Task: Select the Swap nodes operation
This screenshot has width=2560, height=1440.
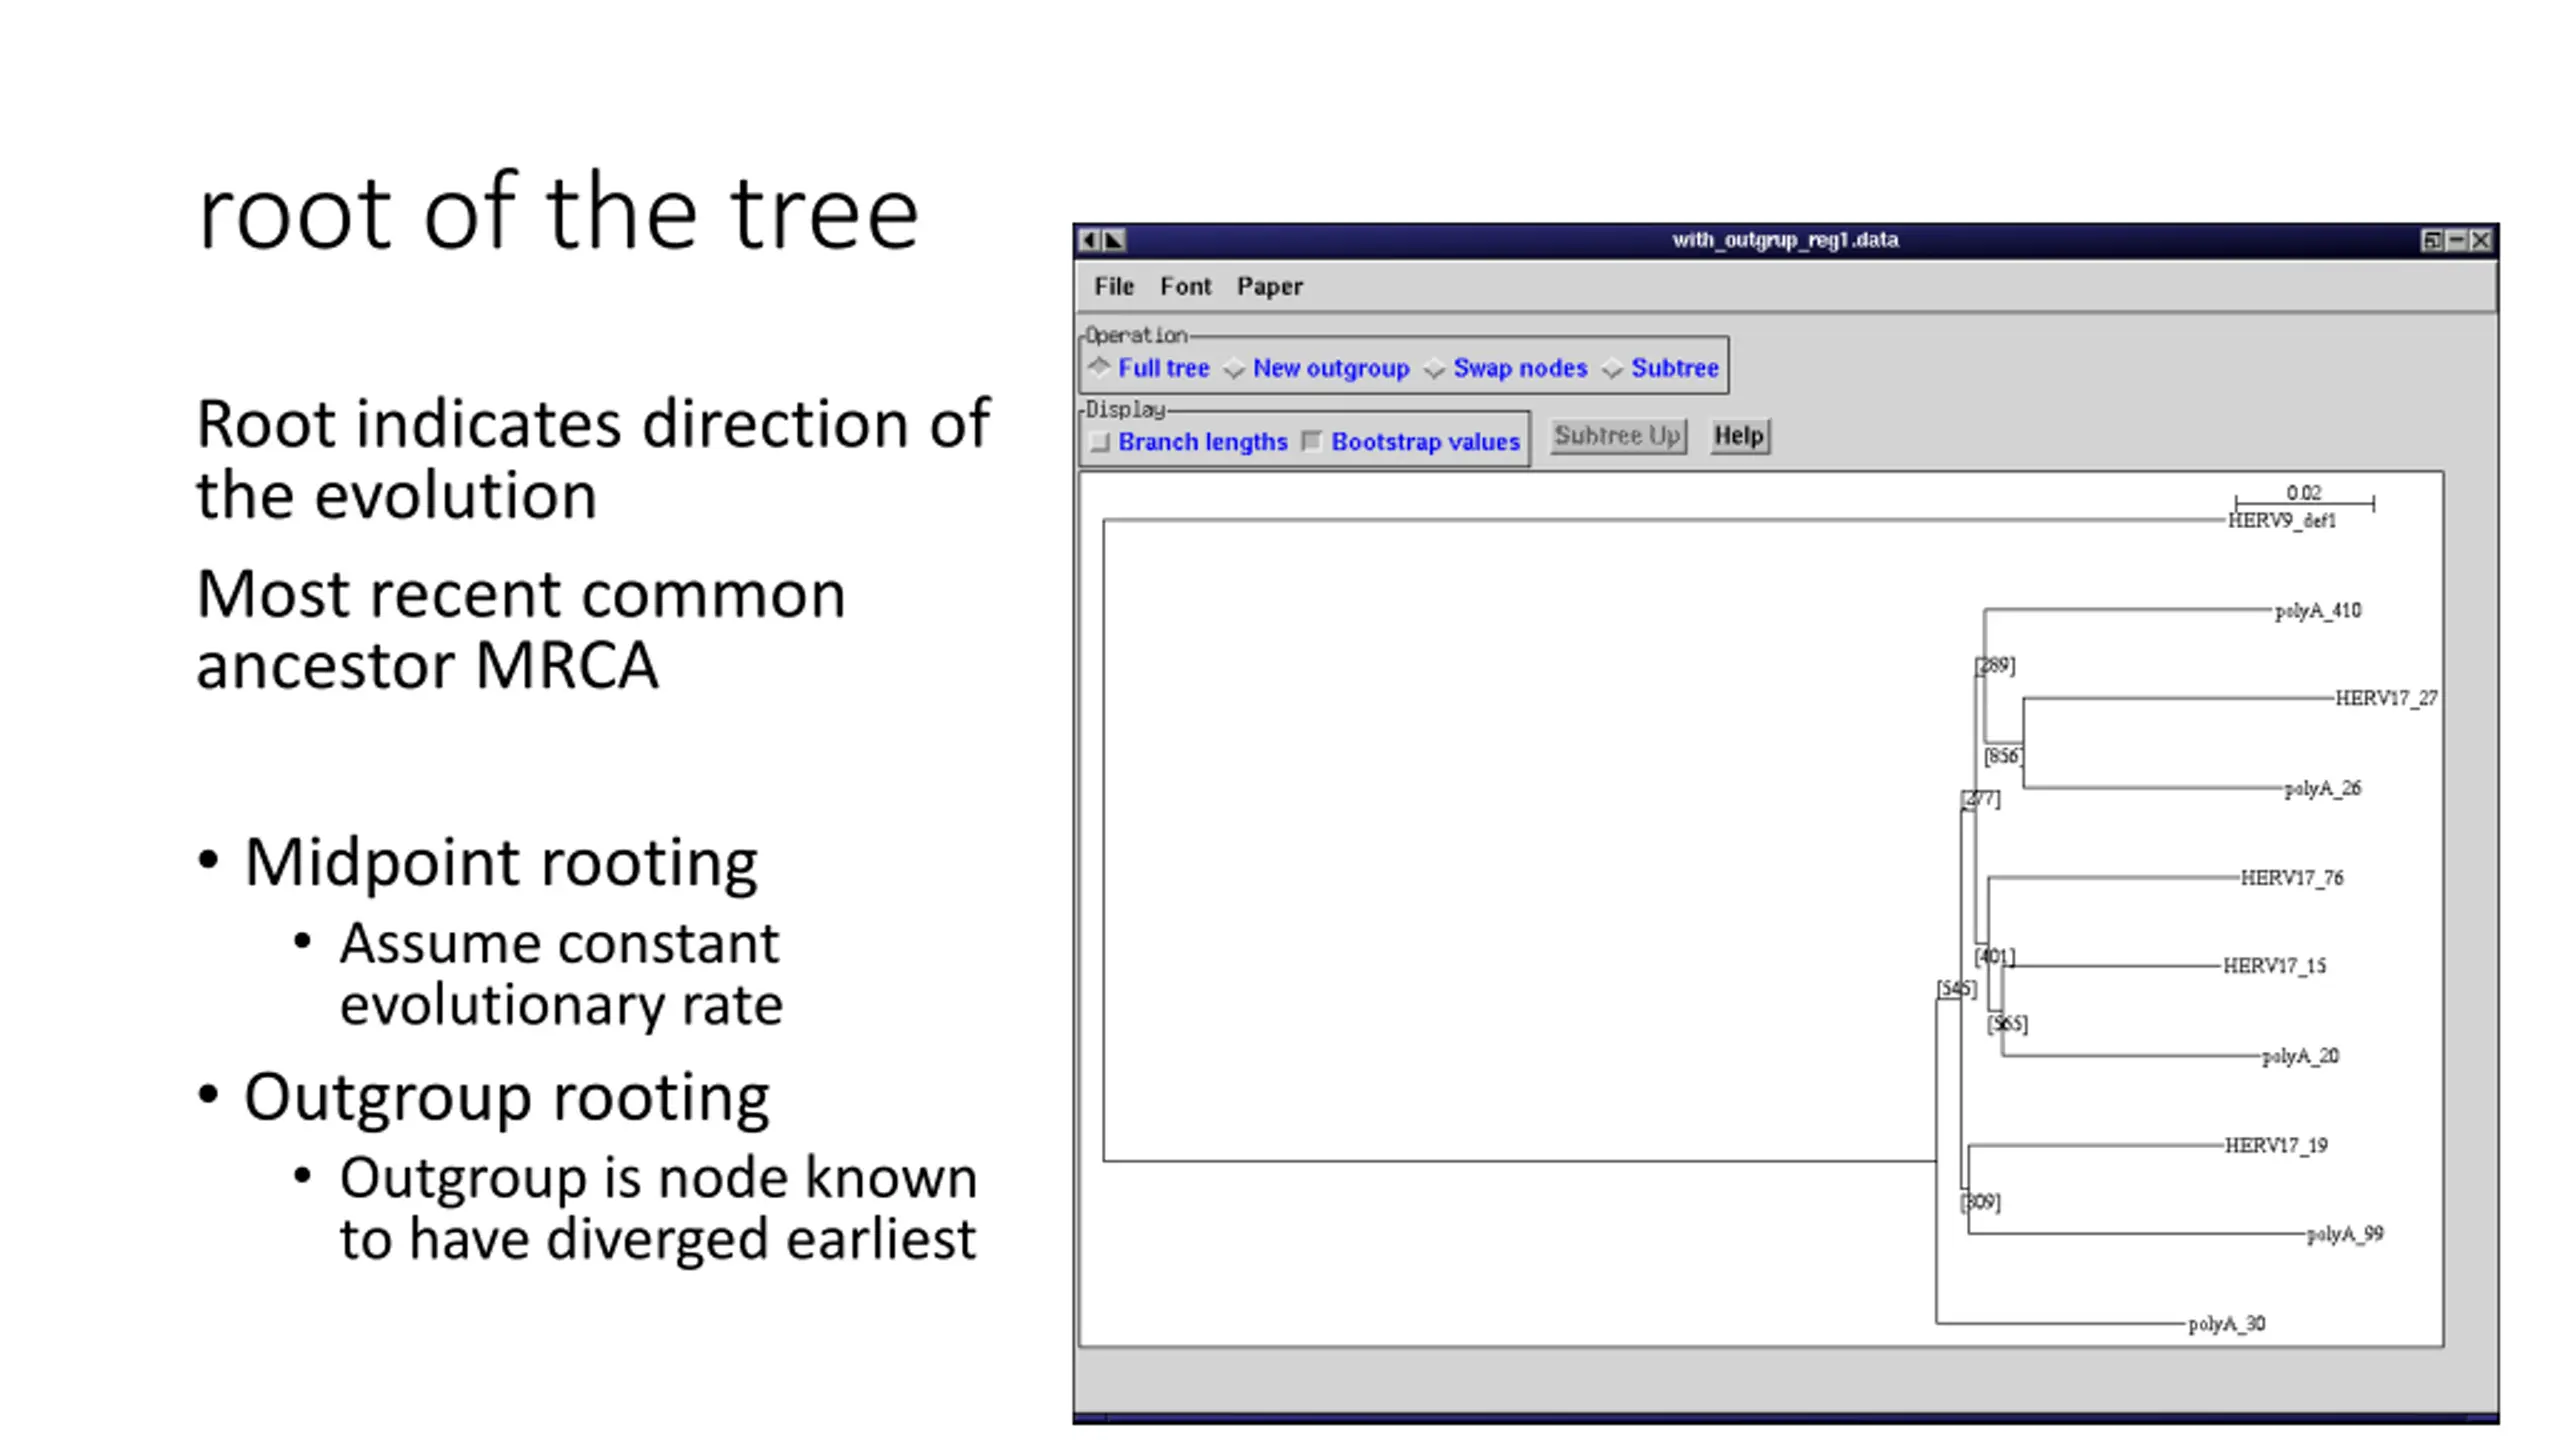Action: pyautogui.click(x=1506, y=368)
